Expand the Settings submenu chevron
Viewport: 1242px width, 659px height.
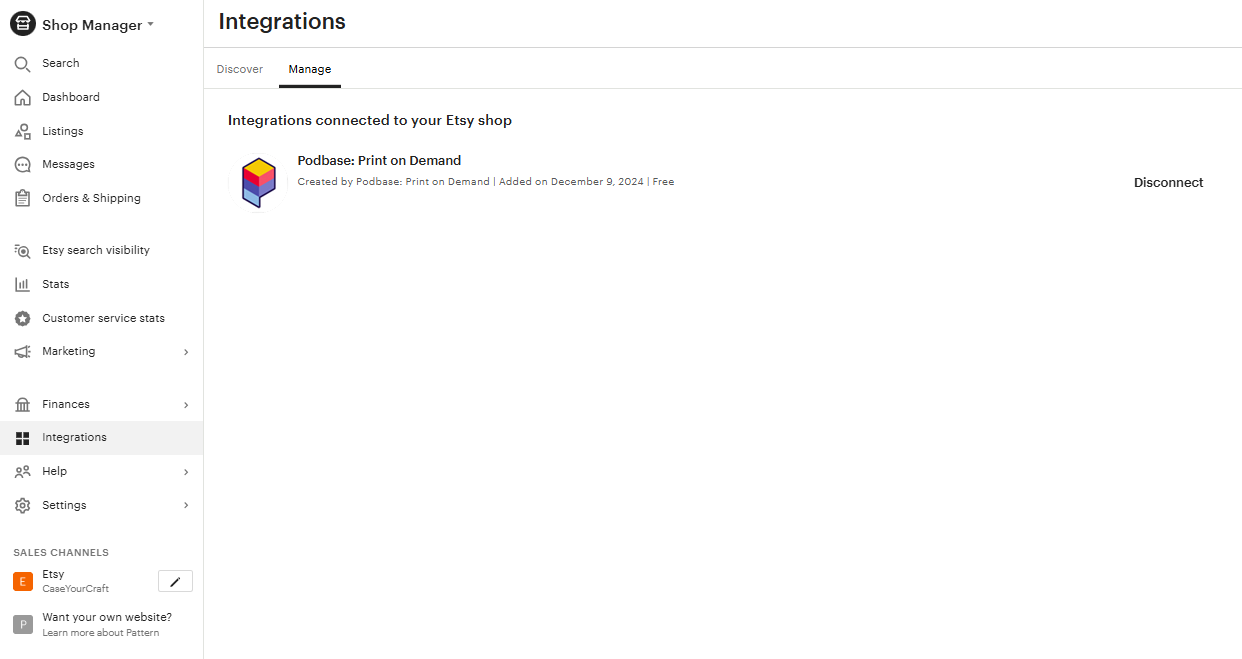[x=186, y=506]
